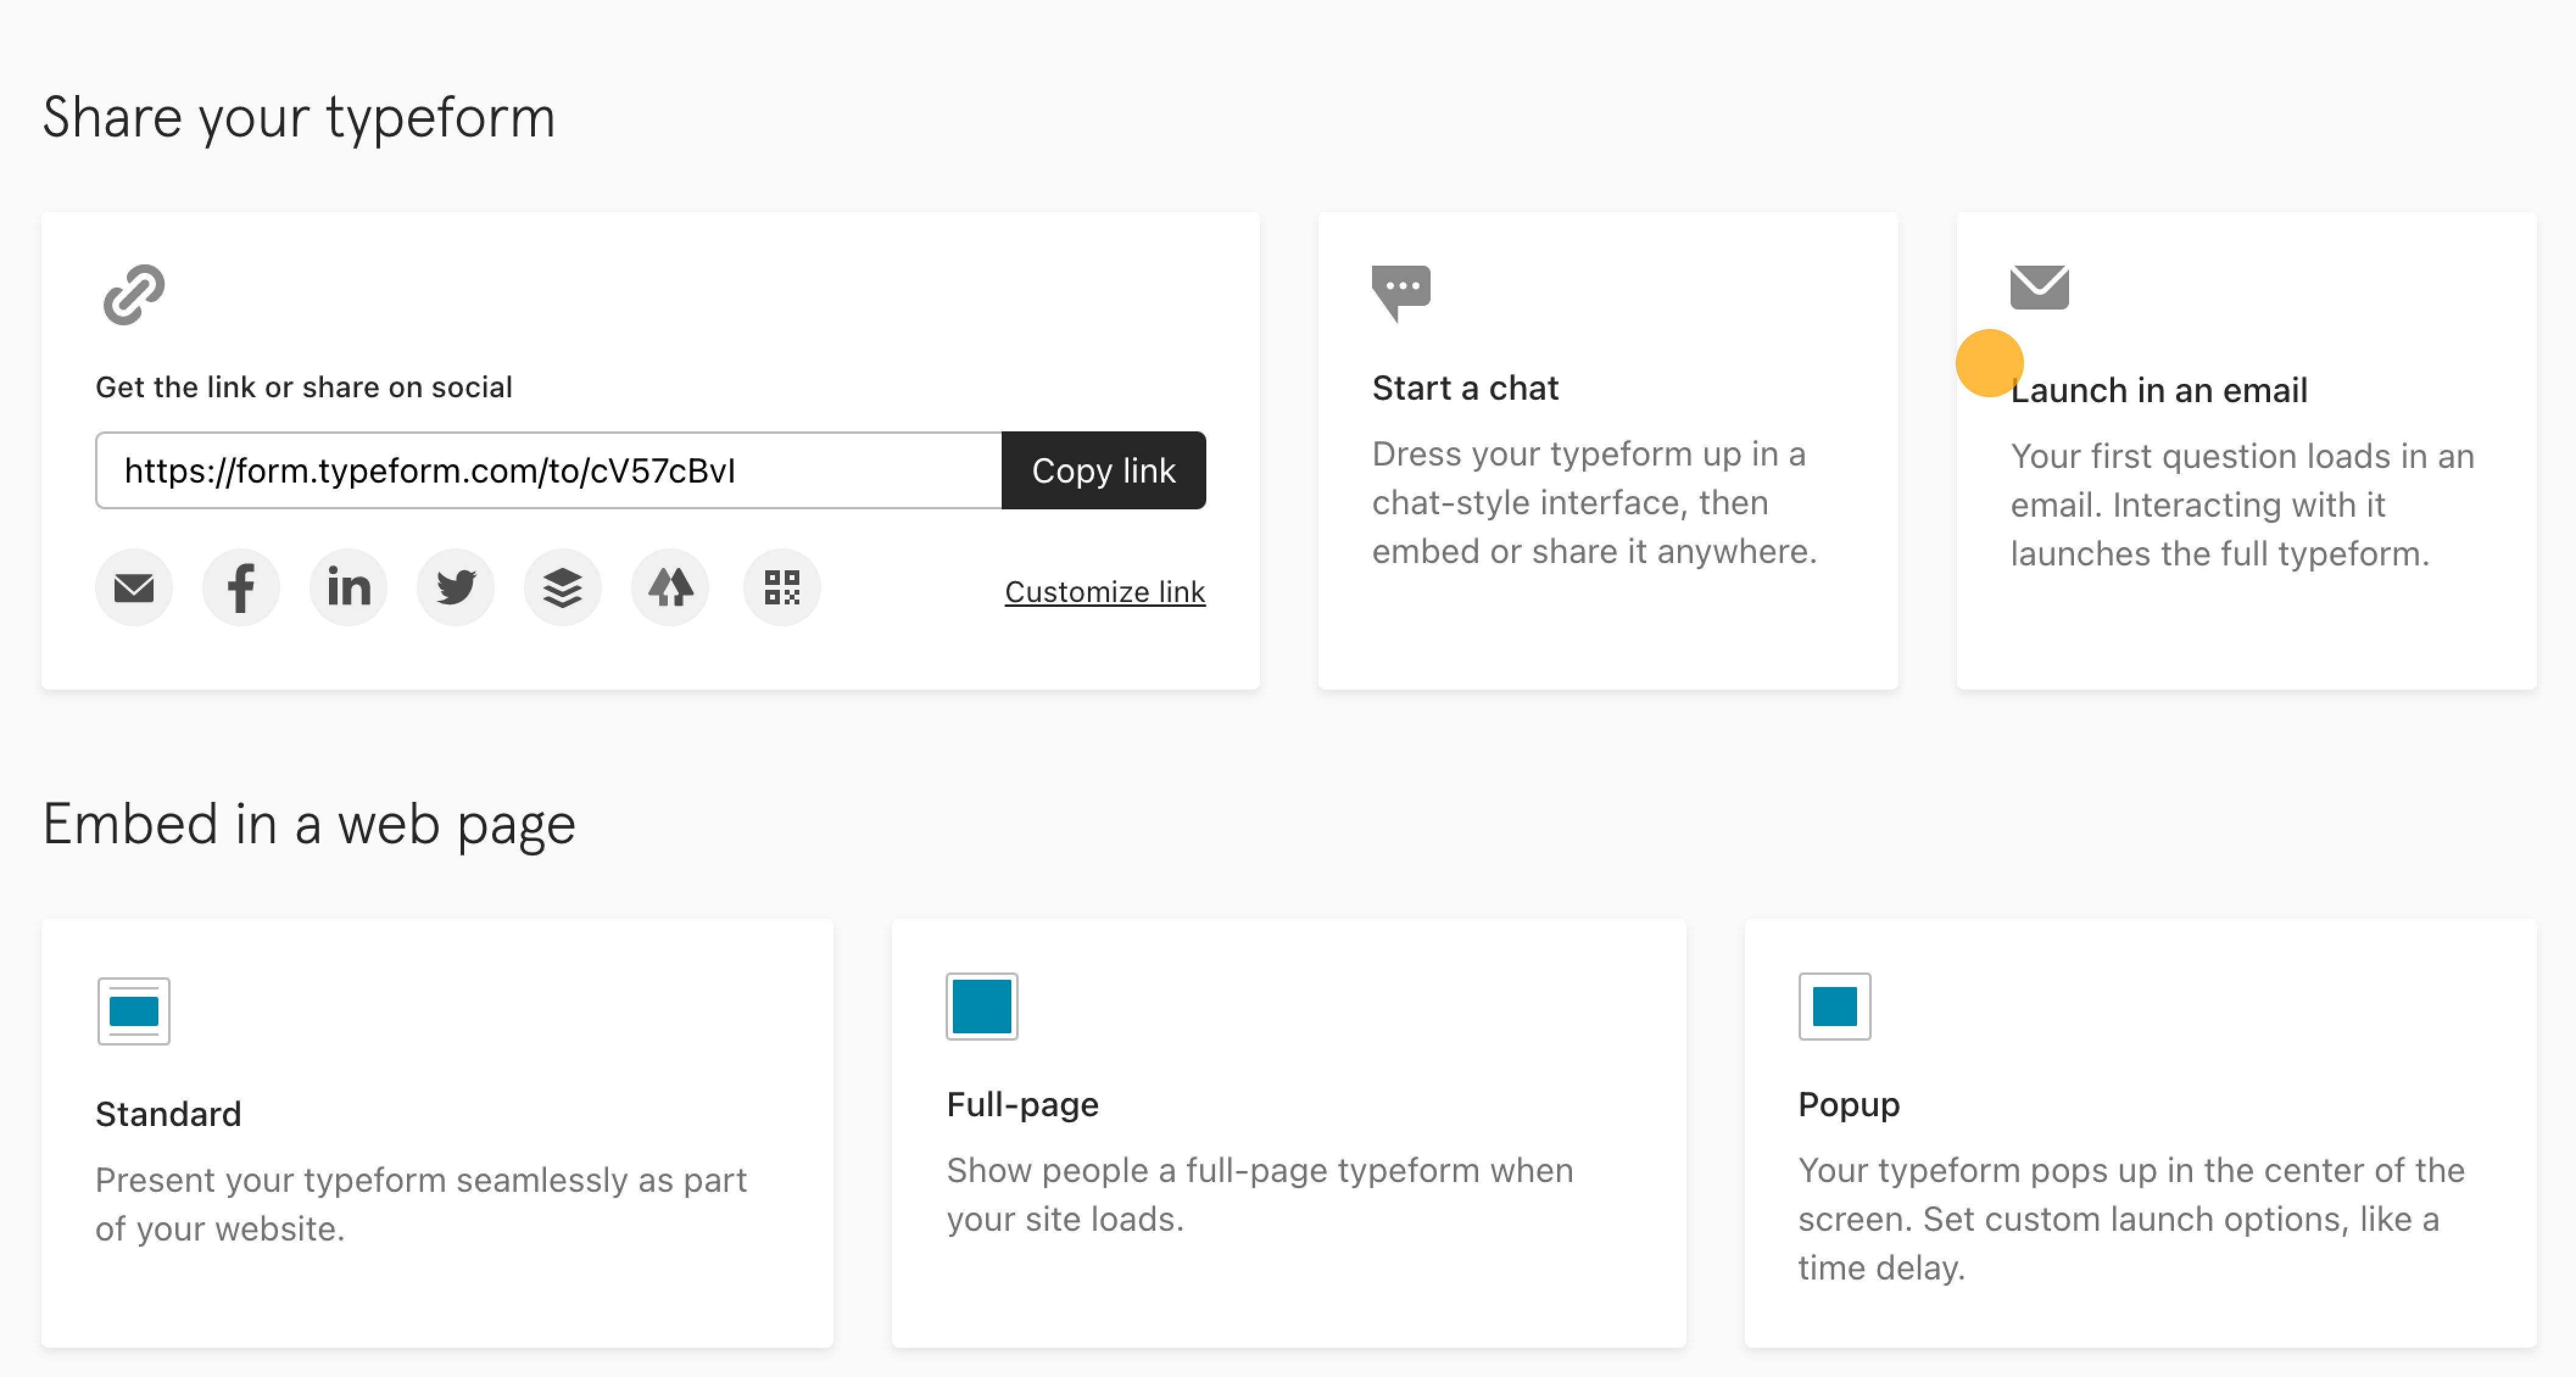
Task: Click the 'Embed in a web page' heading
Action: pos(309,825)
